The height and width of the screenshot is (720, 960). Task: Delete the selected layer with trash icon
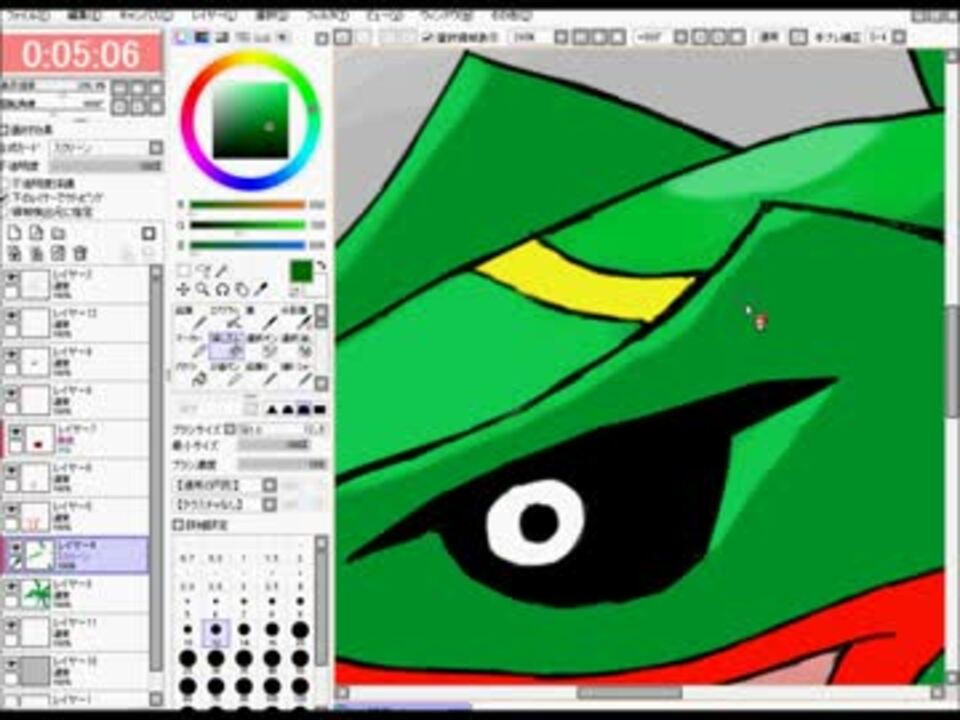tap(80, 253)
